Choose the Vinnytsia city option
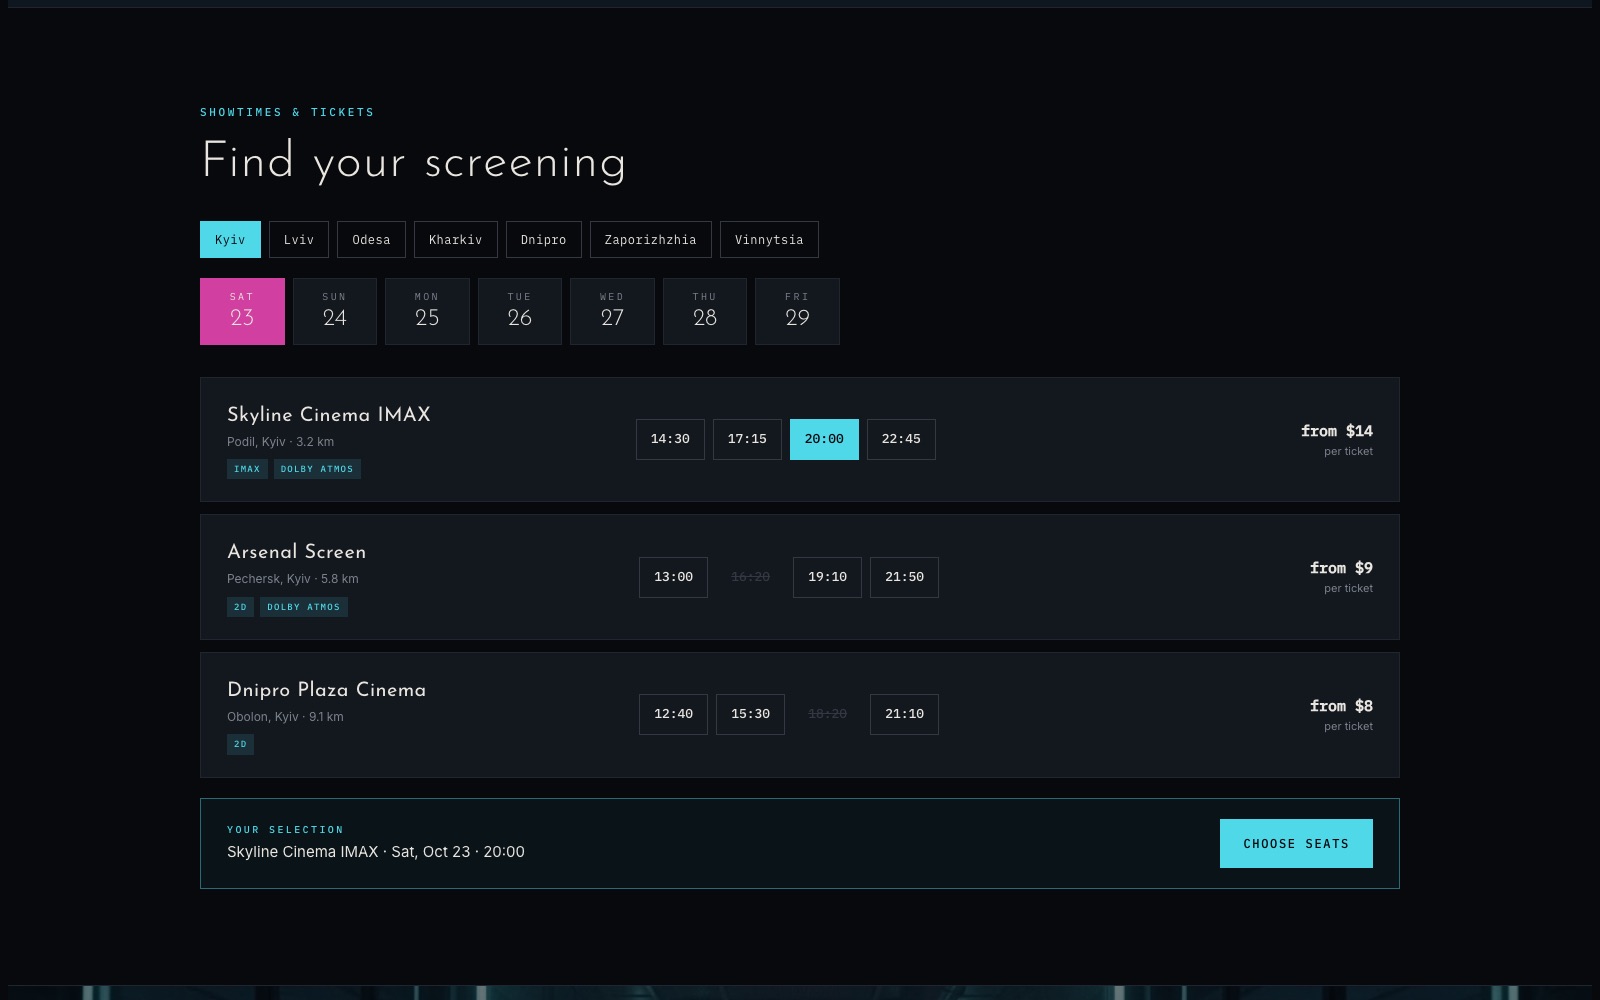Viewport: 1600px width, 1000px height. (x=769, y=240)
